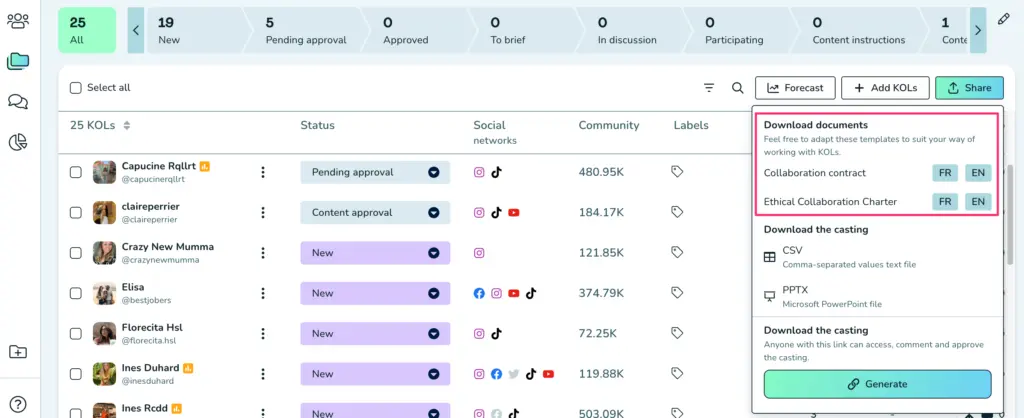Check the box for Crazy New Mumma
The width and height of the screenshot is (1024, 418).
[x=76, y=253]
